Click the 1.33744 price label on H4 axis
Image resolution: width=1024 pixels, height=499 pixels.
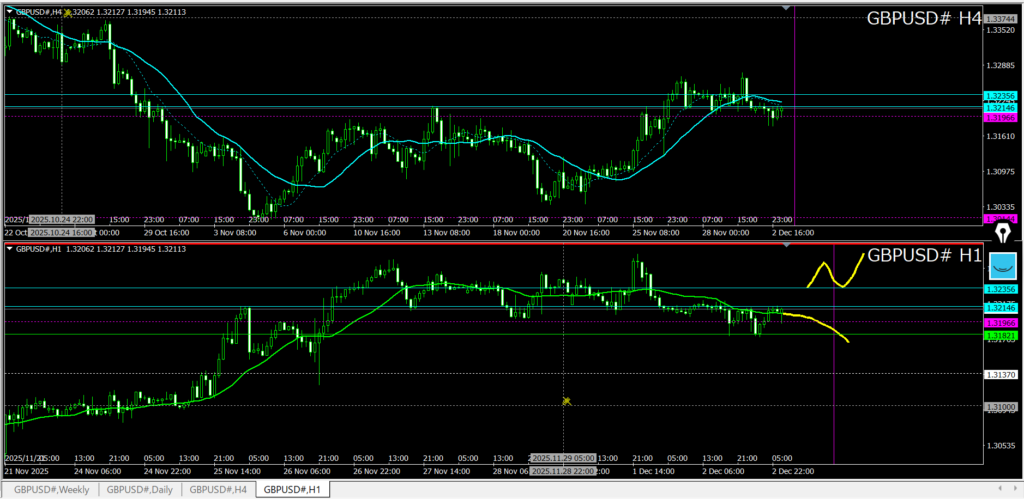tap(1000, 19)
